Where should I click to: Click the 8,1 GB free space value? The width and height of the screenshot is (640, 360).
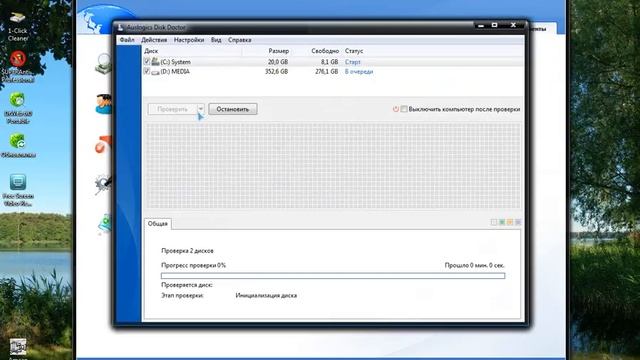pos(329,62)
